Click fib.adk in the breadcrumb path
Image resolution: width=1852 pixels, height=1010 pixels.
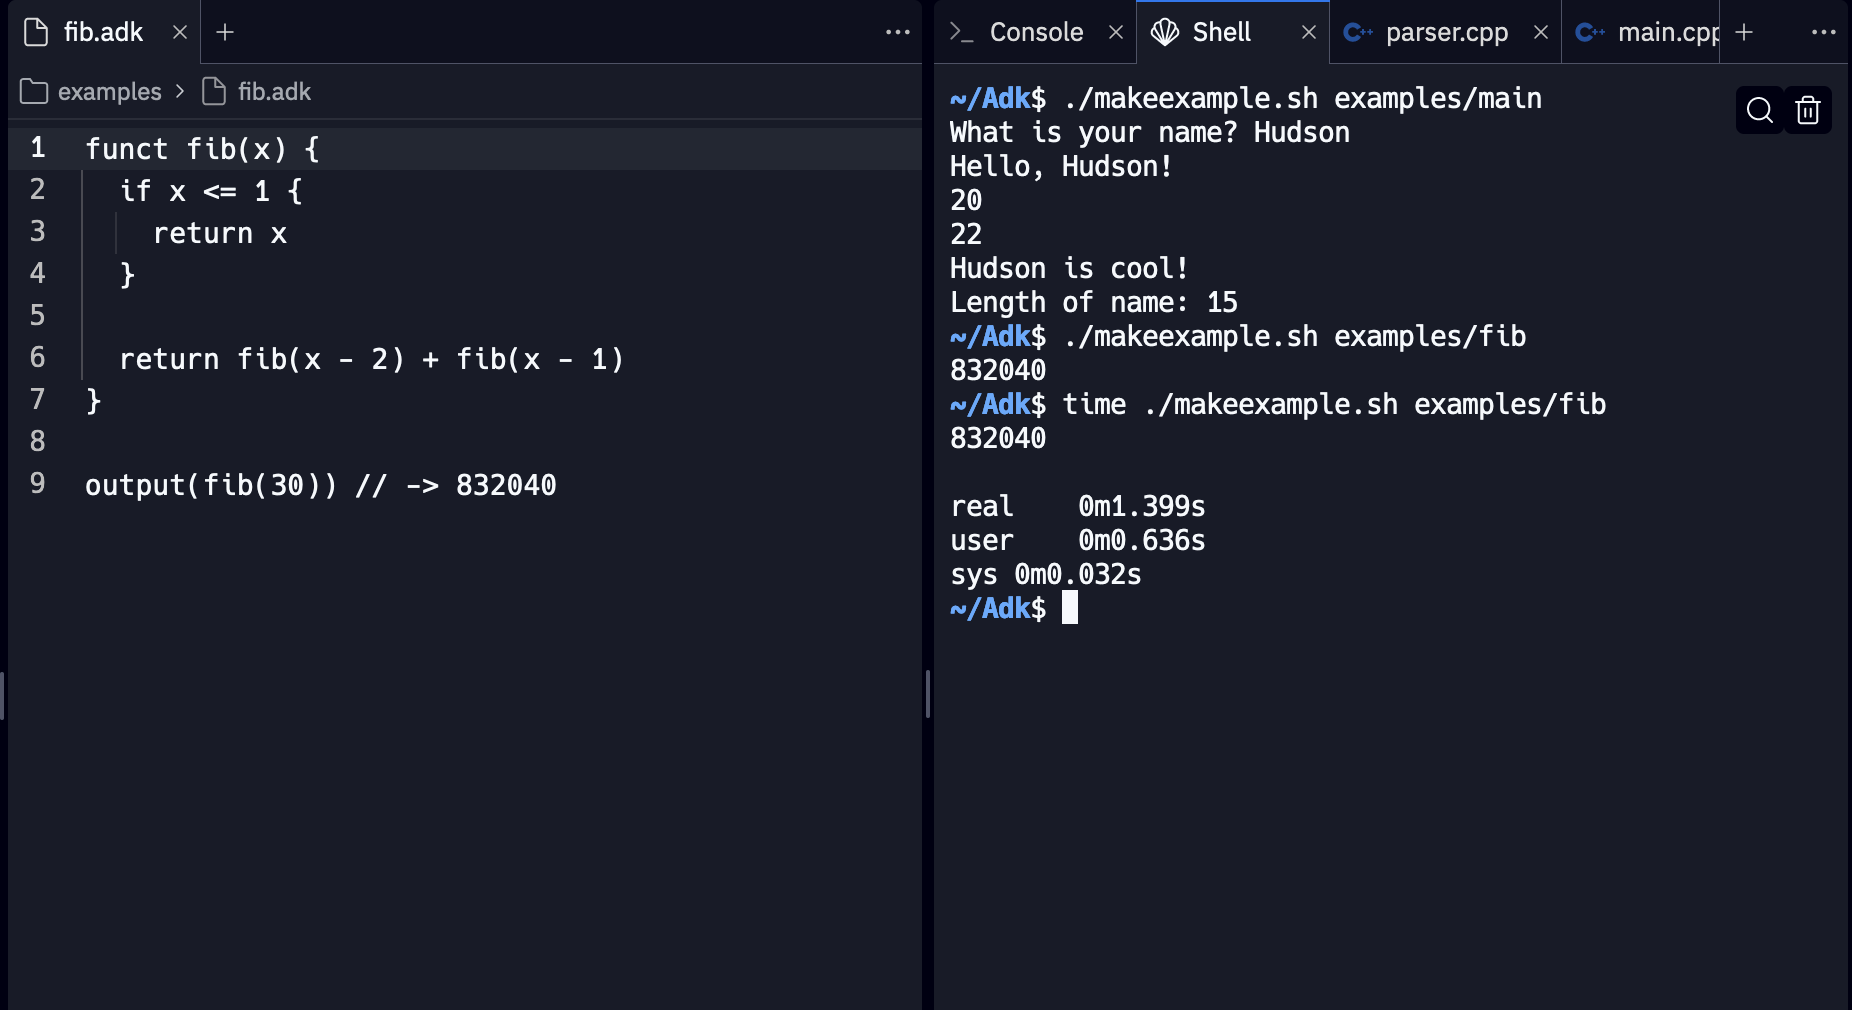pyautogui.click(x=273, y=92)
